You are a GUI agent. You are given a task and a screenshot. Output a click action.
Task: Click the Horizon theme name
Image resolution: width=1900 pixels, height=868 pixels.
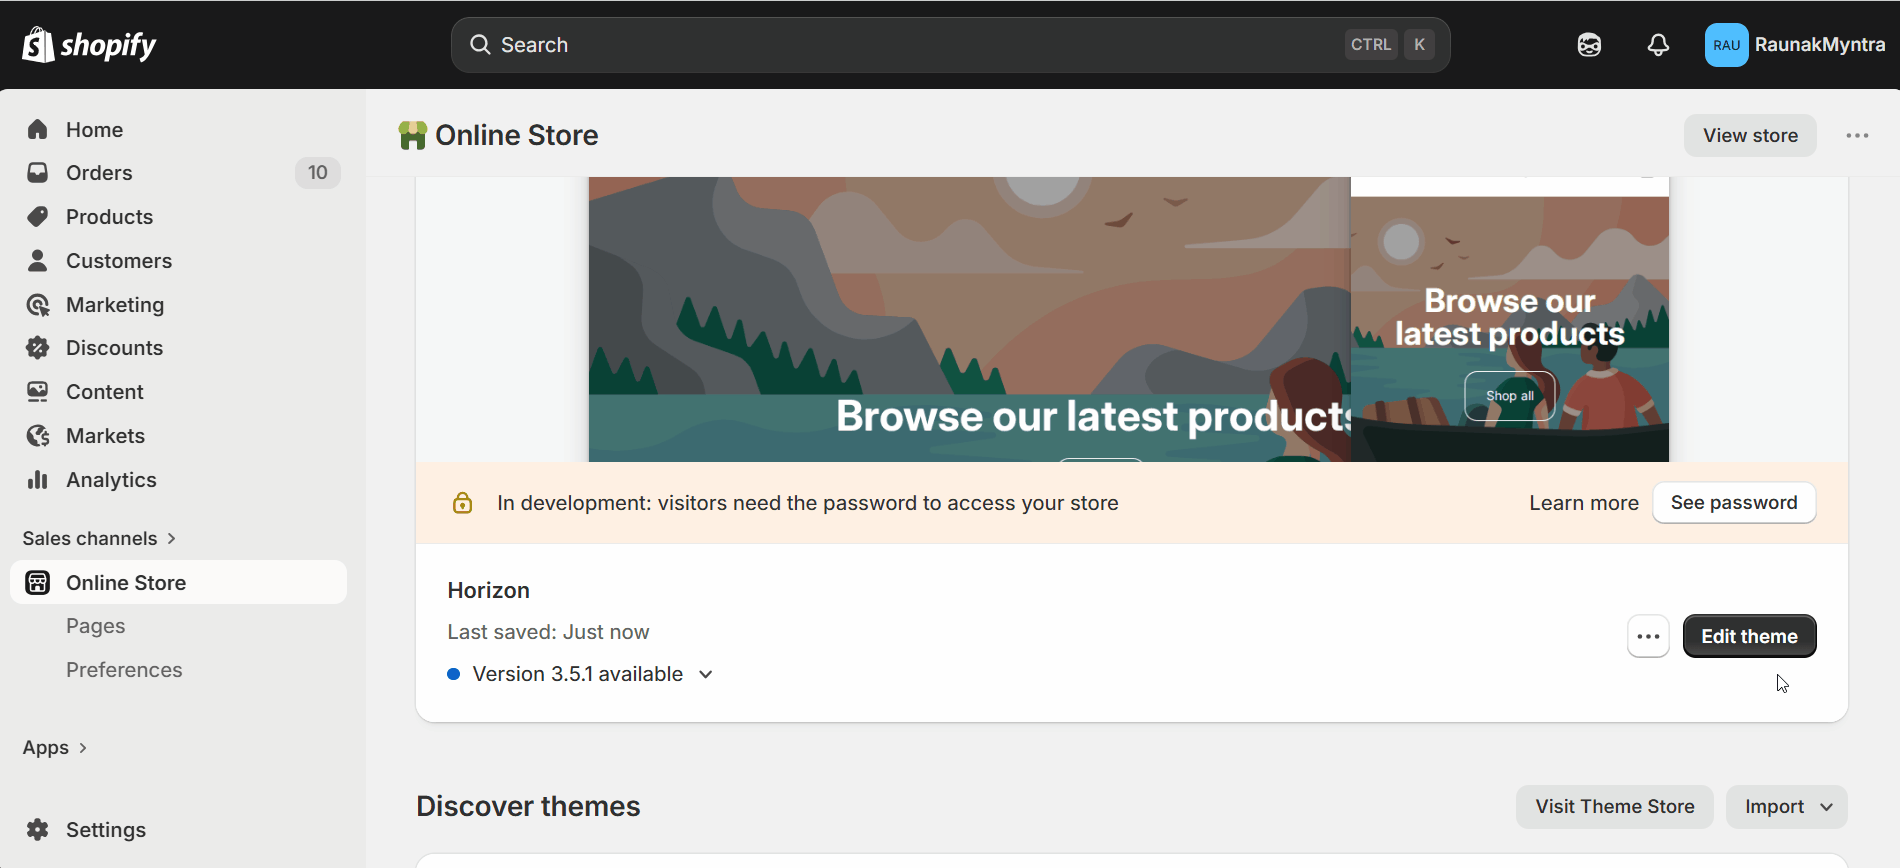pos(488,590)
